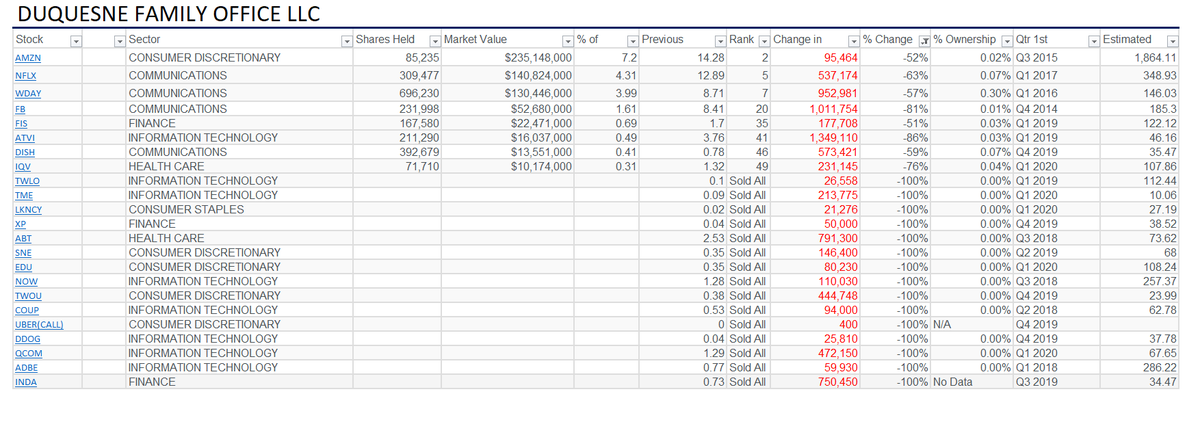This screenshot has width=1200, height=435.
Task: Follow the FB stock link
Action: point(20,108)
